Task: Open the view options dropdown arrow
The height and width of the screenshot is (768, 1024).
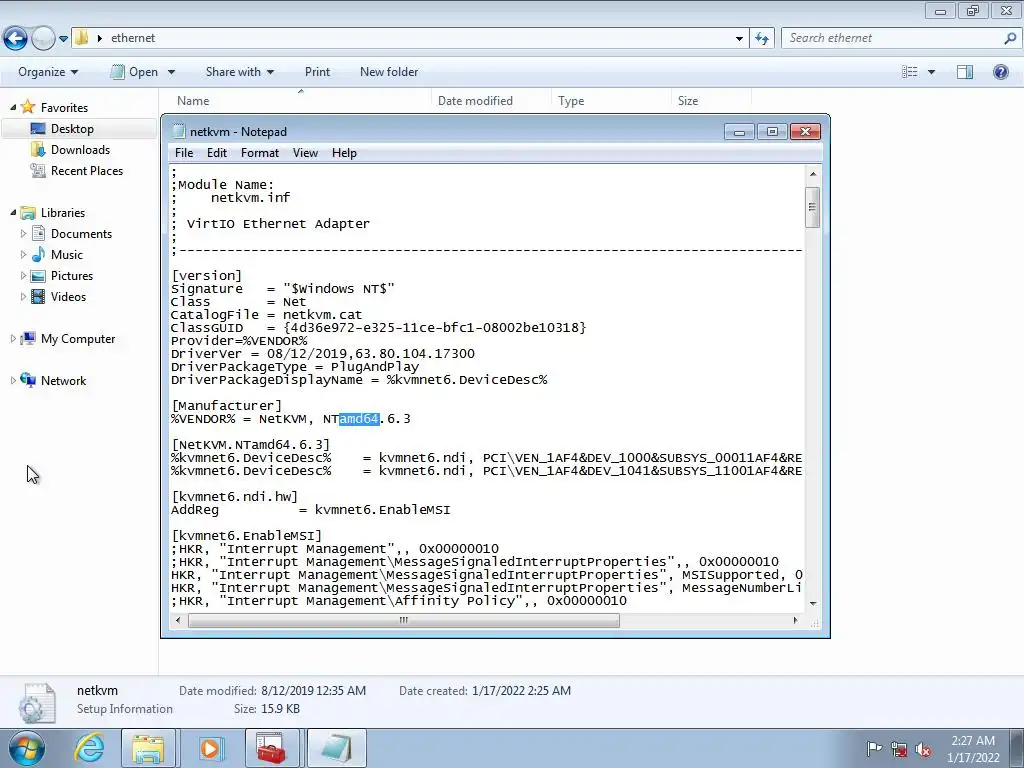Action: (x=931, y=72)
